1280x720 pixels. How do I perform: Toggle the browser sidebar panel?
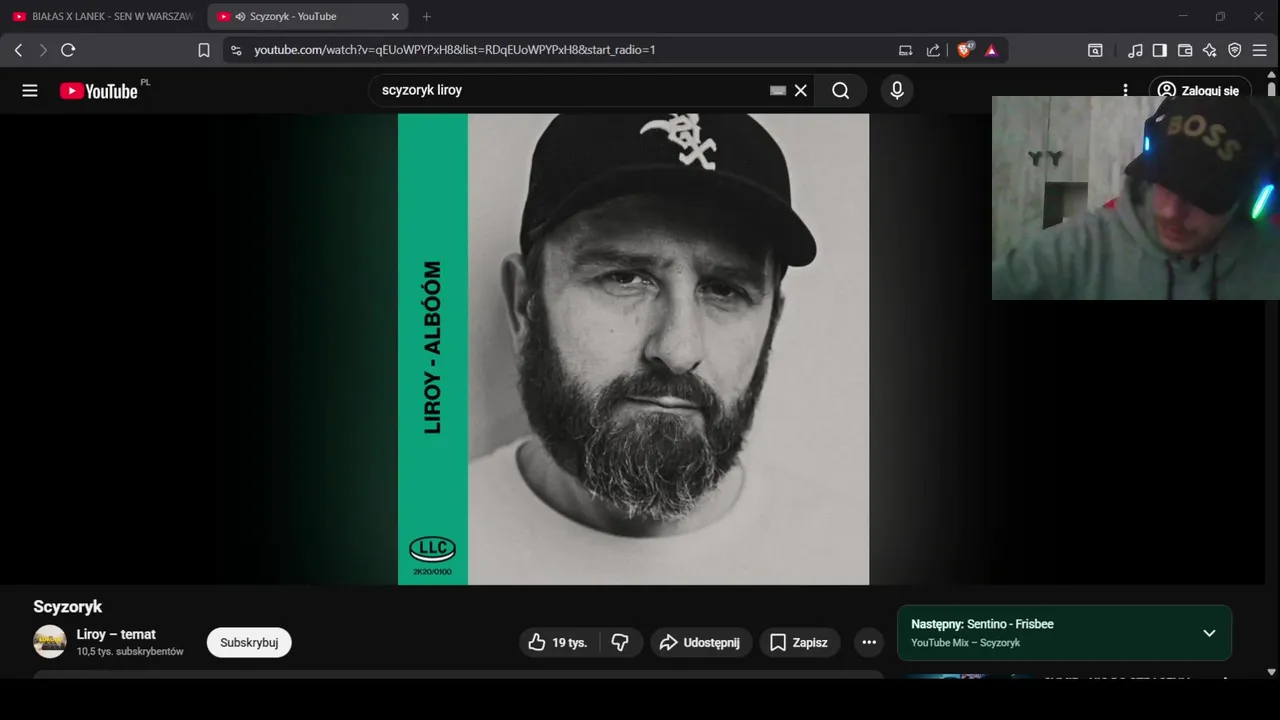[1160, 50]
